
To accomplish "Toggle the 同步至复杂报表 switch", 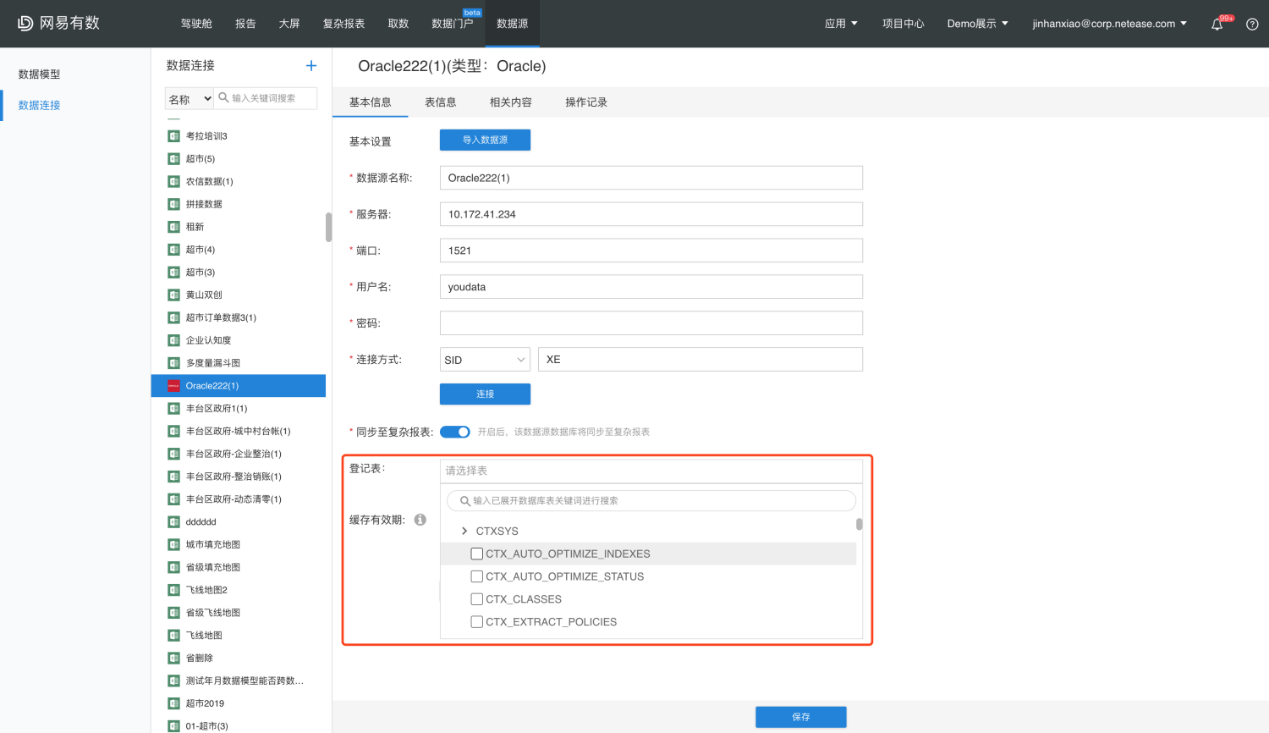I will [x=455, y=432].
